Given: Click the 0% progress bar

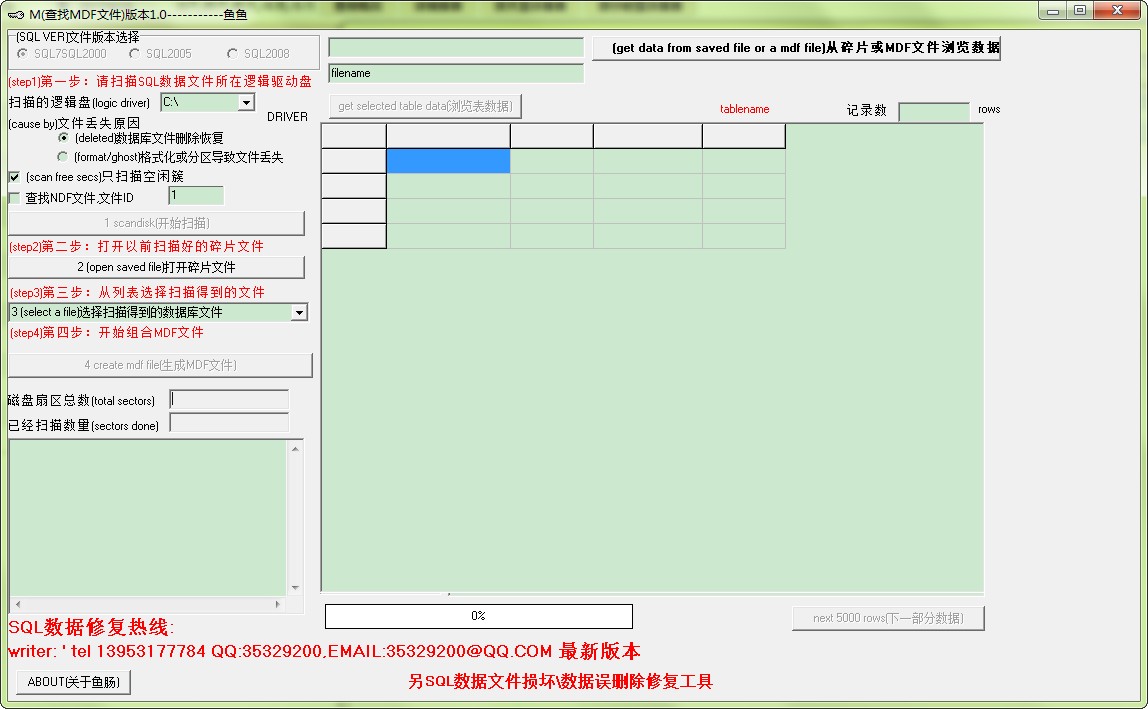Looking at the screenshot, I should point(478,616).
